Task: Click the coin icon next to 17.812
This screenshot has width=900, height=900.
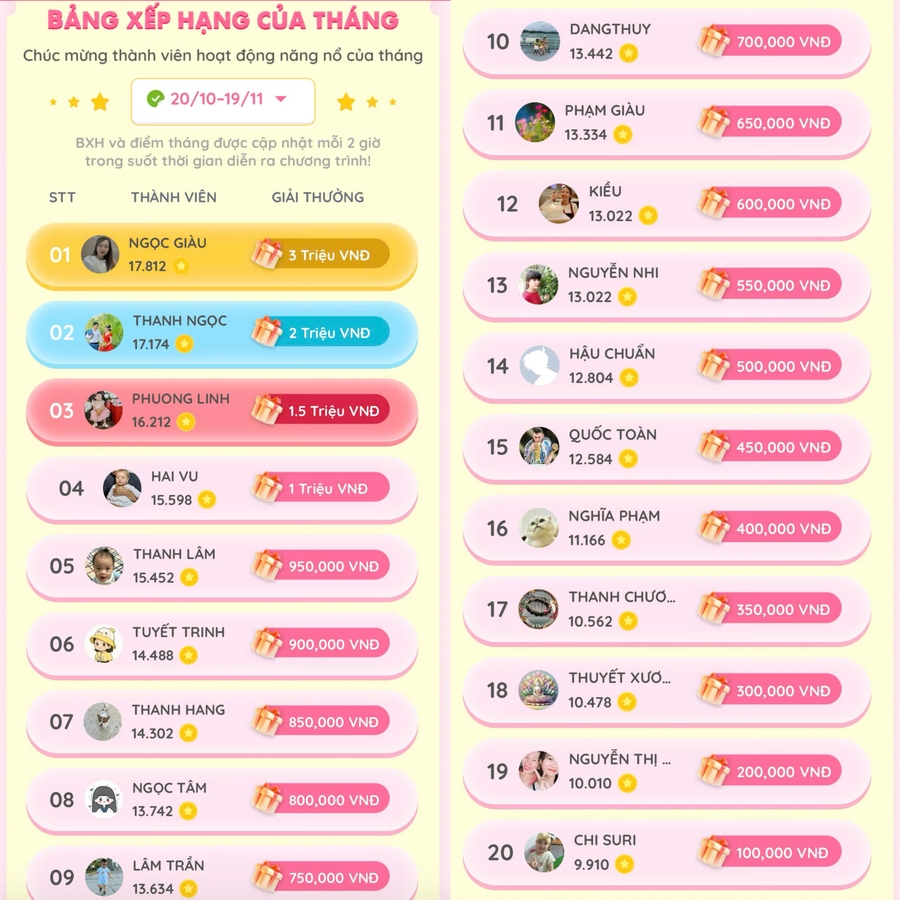Action: (181, 266)
